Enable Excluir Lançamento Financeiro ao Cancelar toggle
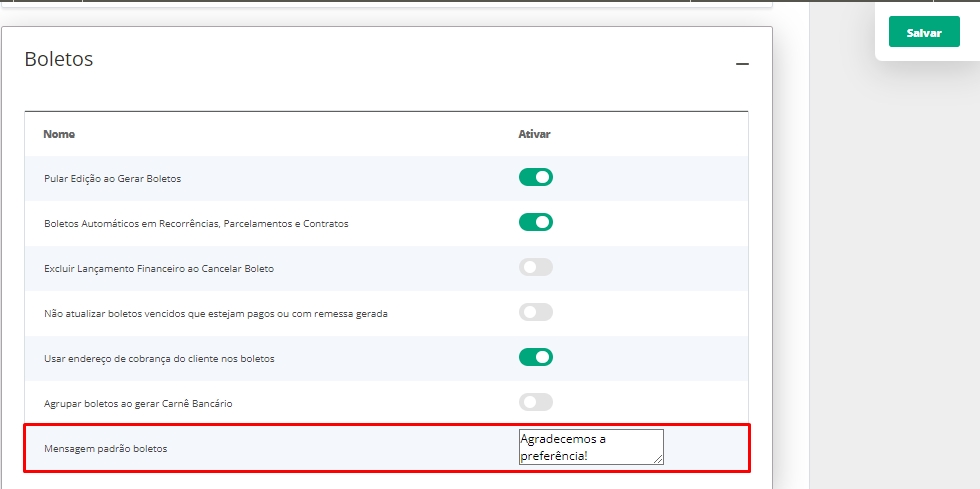This screenshot has width=980, height=489. pyautogui.click(x=535, y=267)
